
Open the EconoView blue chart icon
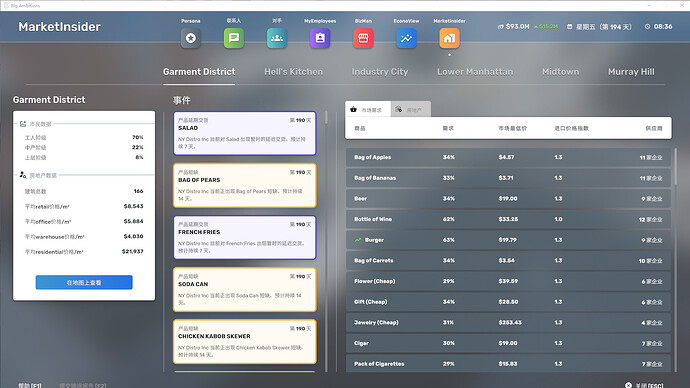tap(406, 38)
